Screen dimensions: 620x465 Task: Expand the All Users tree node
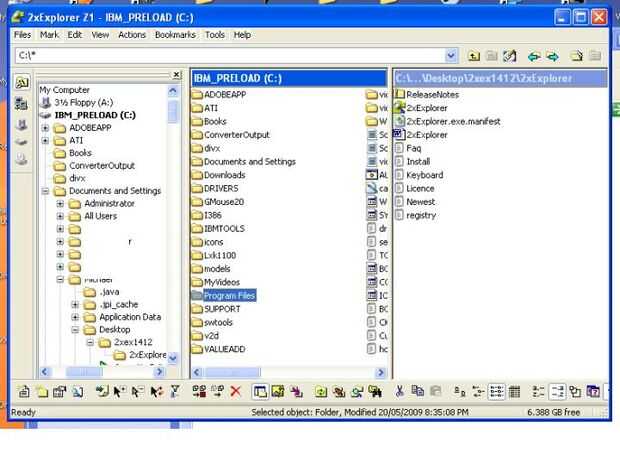pos(60,216)
